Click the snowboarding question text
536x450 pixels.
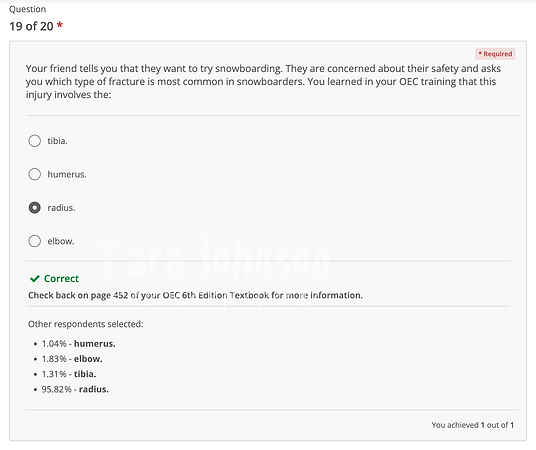[263, 82]
